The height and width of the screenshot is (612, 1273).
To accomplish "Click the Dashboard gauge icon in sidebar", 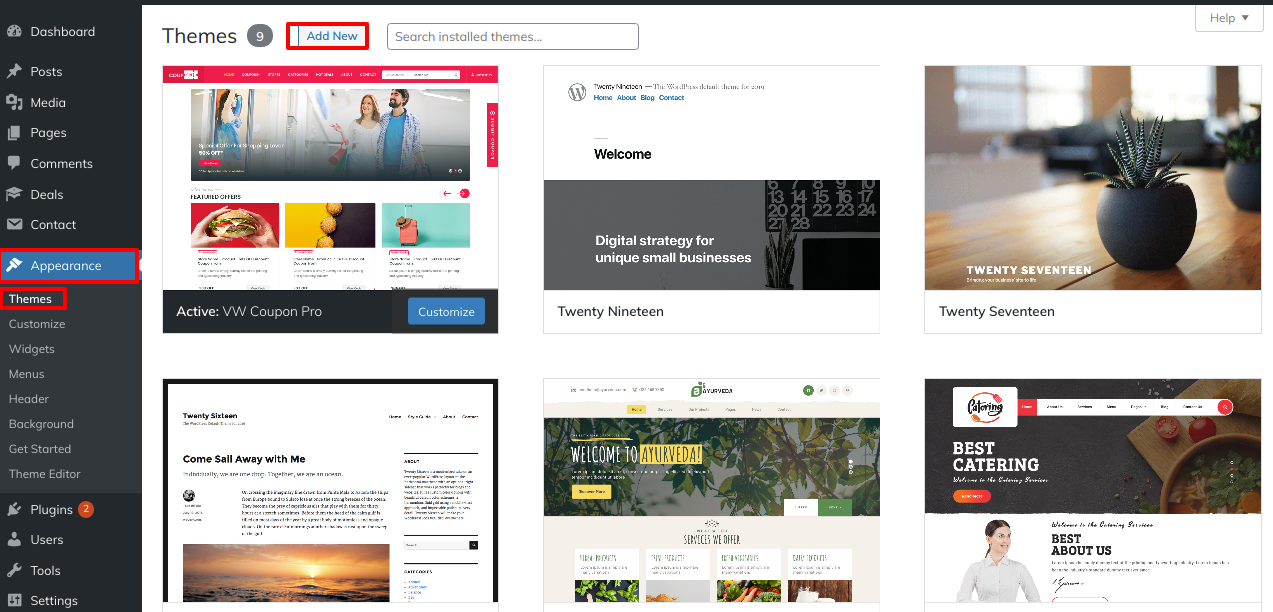I will (14, 32).
